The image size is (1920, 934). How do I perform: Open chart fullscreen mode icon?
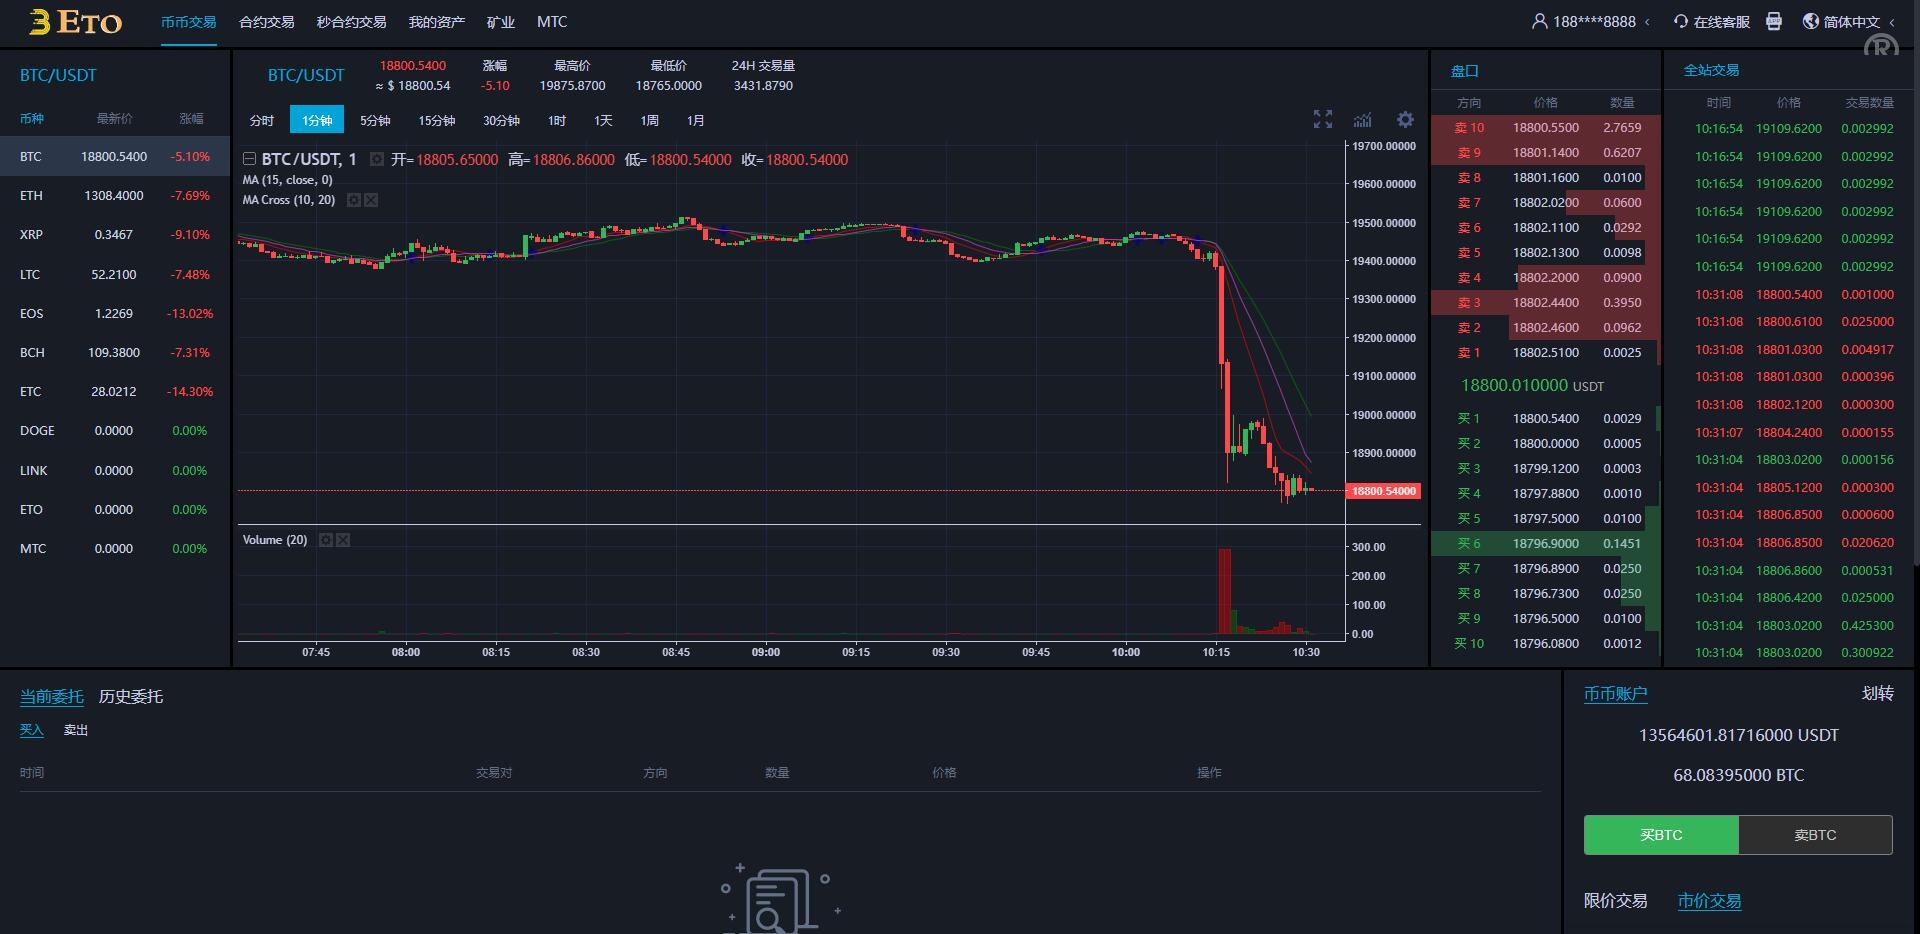pyautogui.click(x=1322, y=120)
